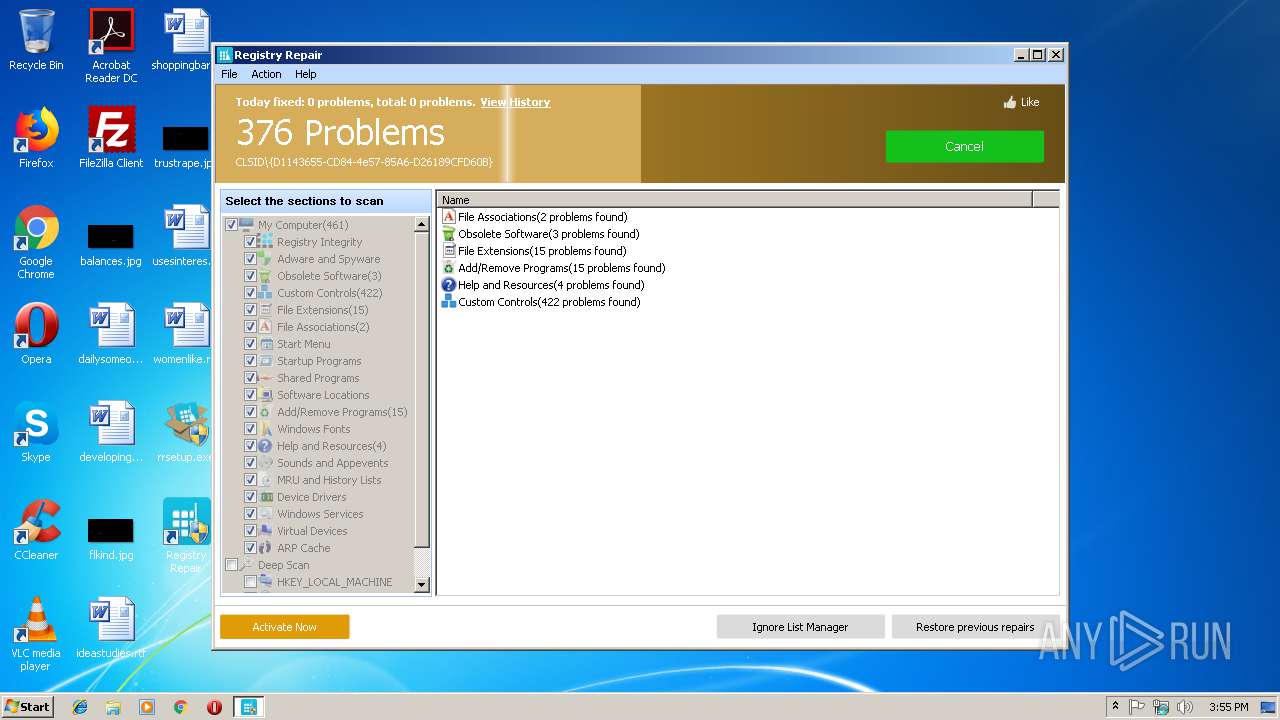The width and height of the screenshot is (1280, 720).
Task: Click the volume speaker icon in system tray
Action: click(1185, 707)
